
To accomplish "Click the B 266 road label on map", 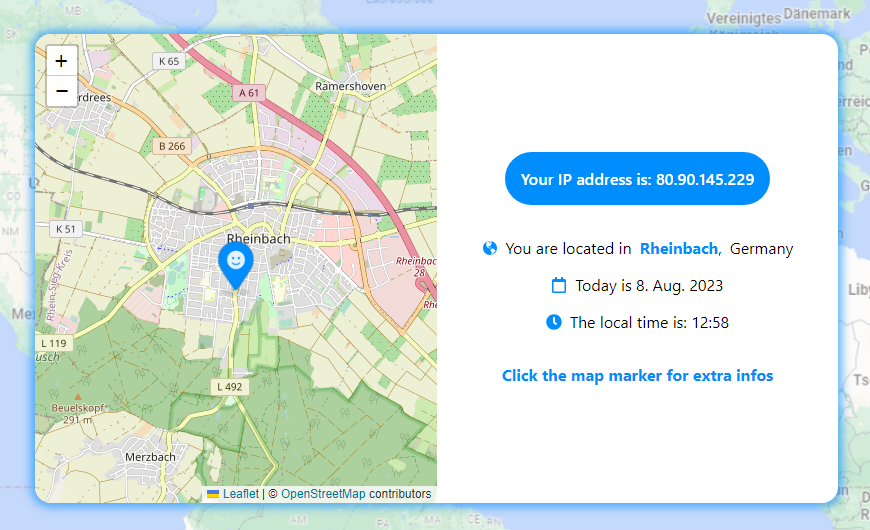I will click(x=172, y=146).
